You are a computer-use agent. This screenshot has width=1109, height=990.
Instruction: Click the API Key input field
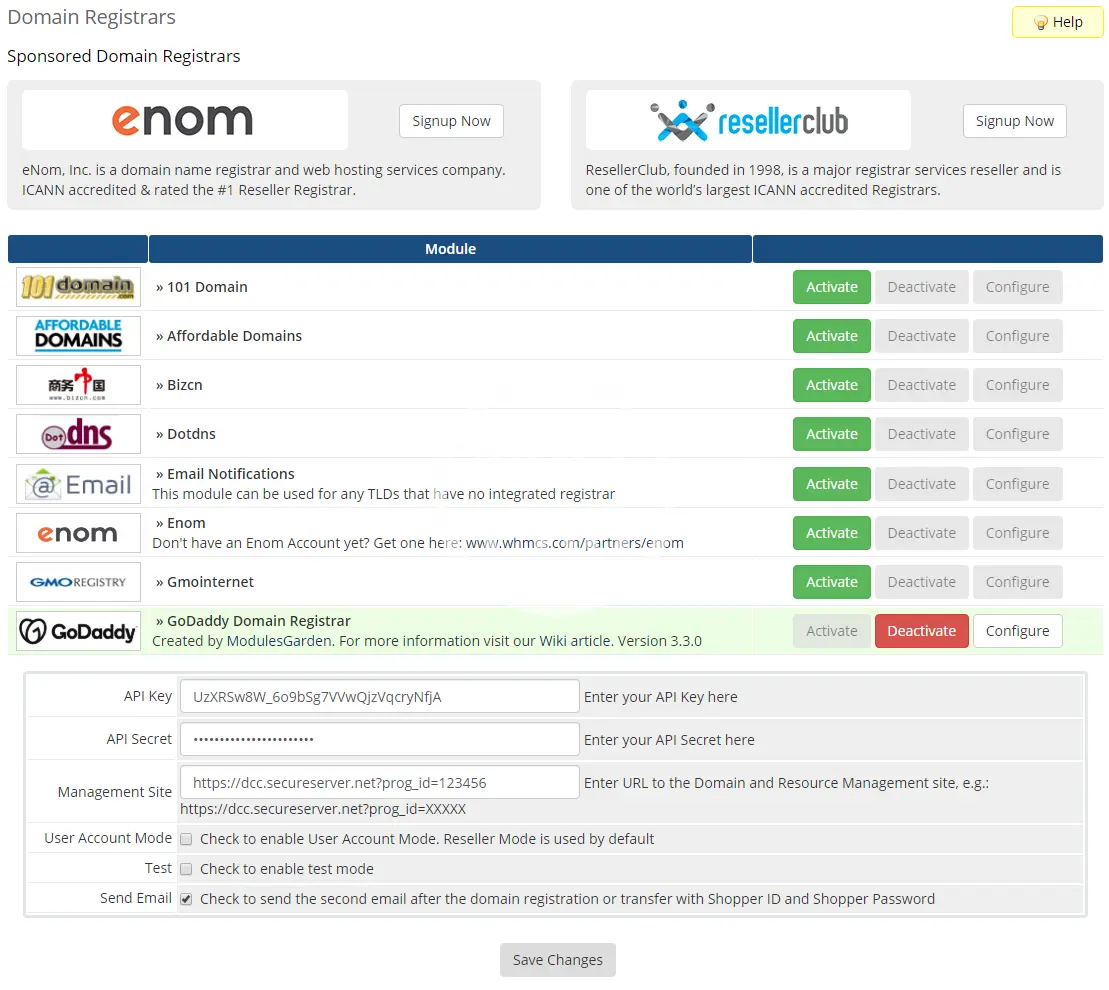point(379,697)
